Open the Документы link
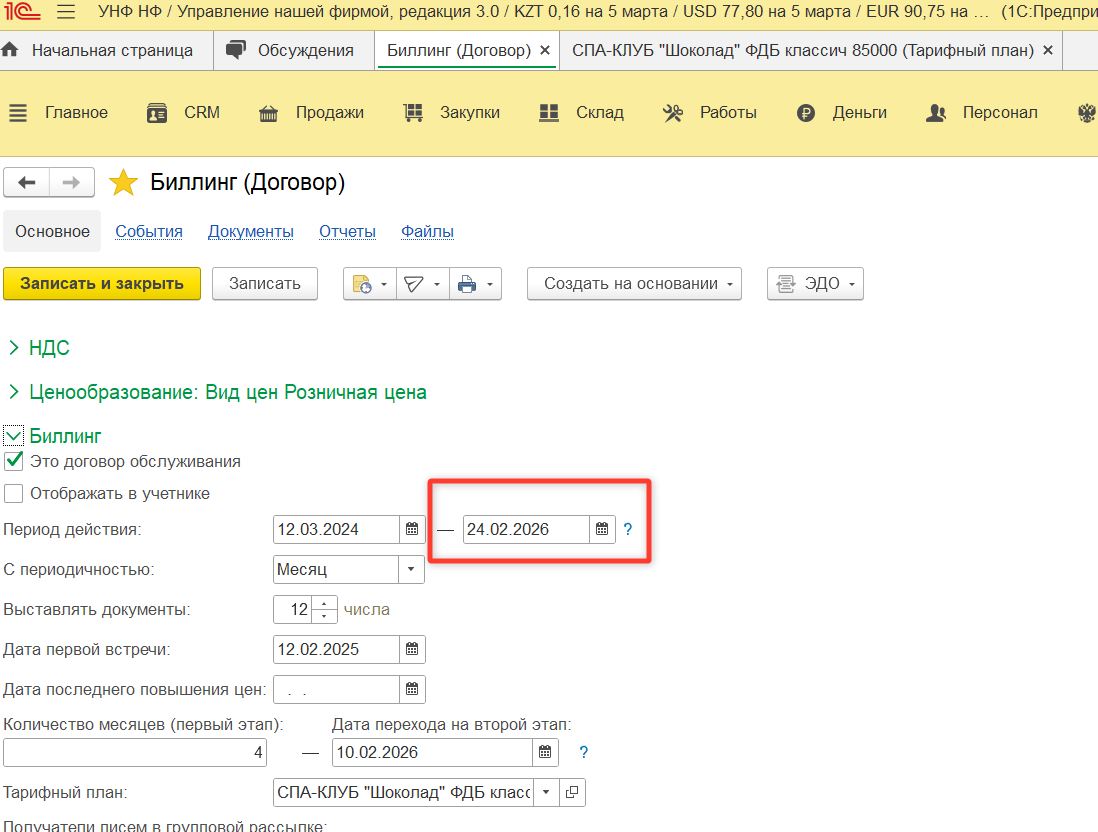1098x832 pixels. pos(250,232)
